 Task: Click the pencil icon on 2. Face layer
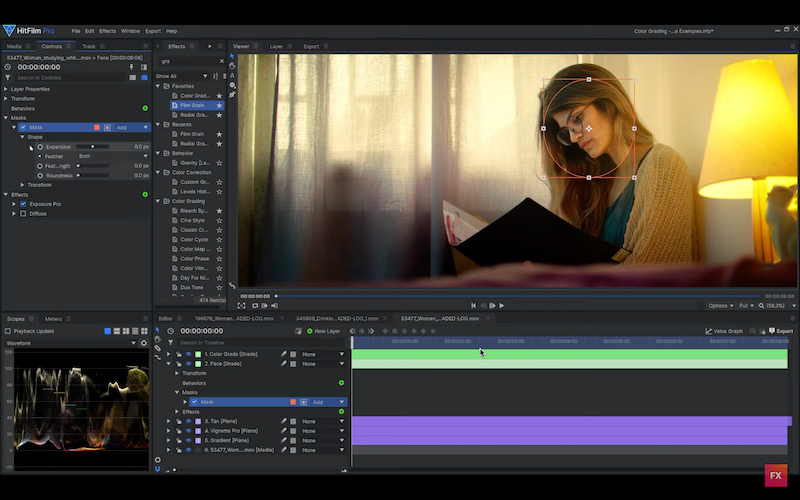tap(284, 364)
